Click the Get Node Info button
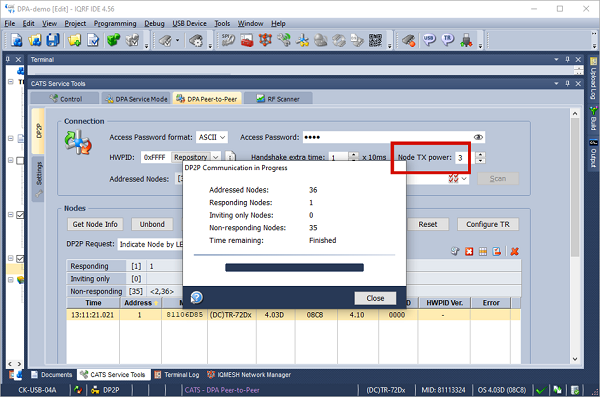 point(95,224)
